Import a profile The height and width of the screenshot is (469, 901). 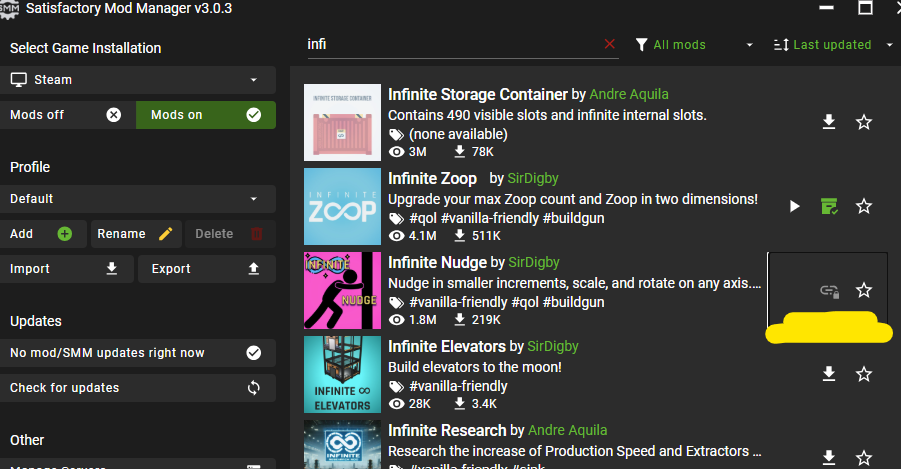pyautogui.click(x=67, y=269)
